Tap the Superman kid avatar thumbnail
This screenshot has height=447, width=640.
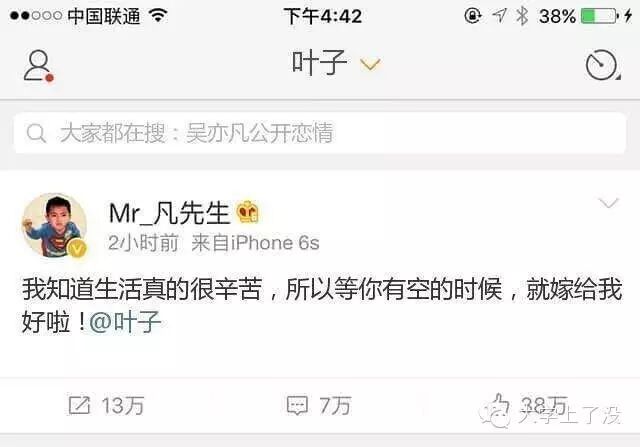(x=54, y=226)
